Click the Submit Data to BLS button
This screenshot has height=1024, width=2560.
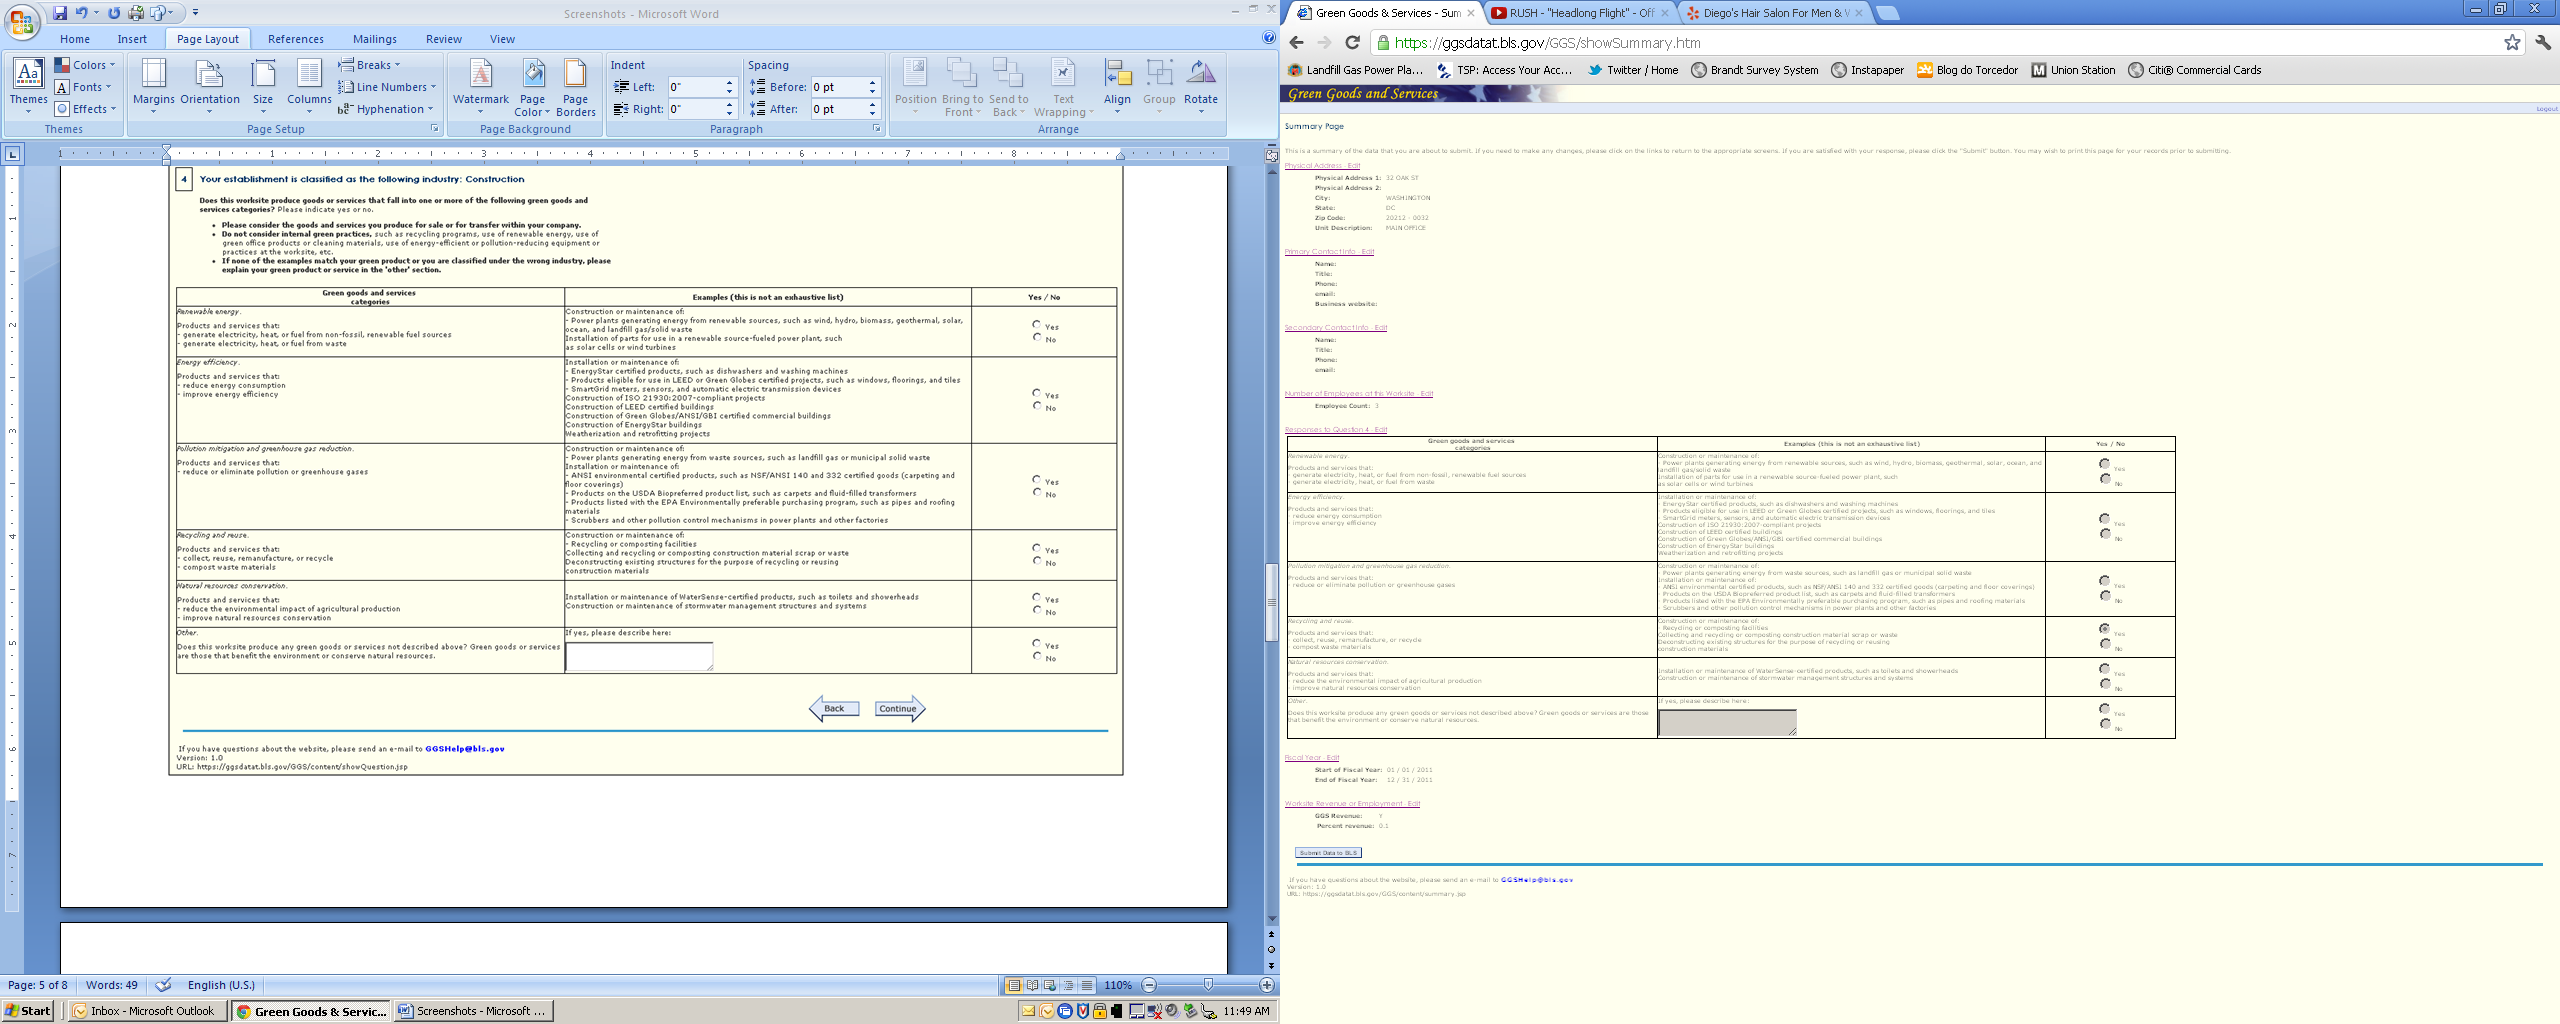pos(1328,853)
